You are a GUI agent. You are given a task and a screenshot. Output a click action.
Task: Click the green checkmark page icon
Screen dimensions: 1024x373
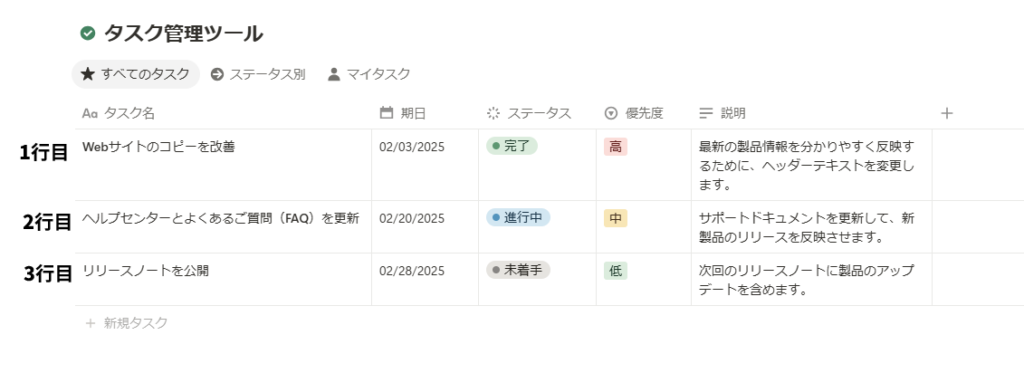tap(88, 33)
